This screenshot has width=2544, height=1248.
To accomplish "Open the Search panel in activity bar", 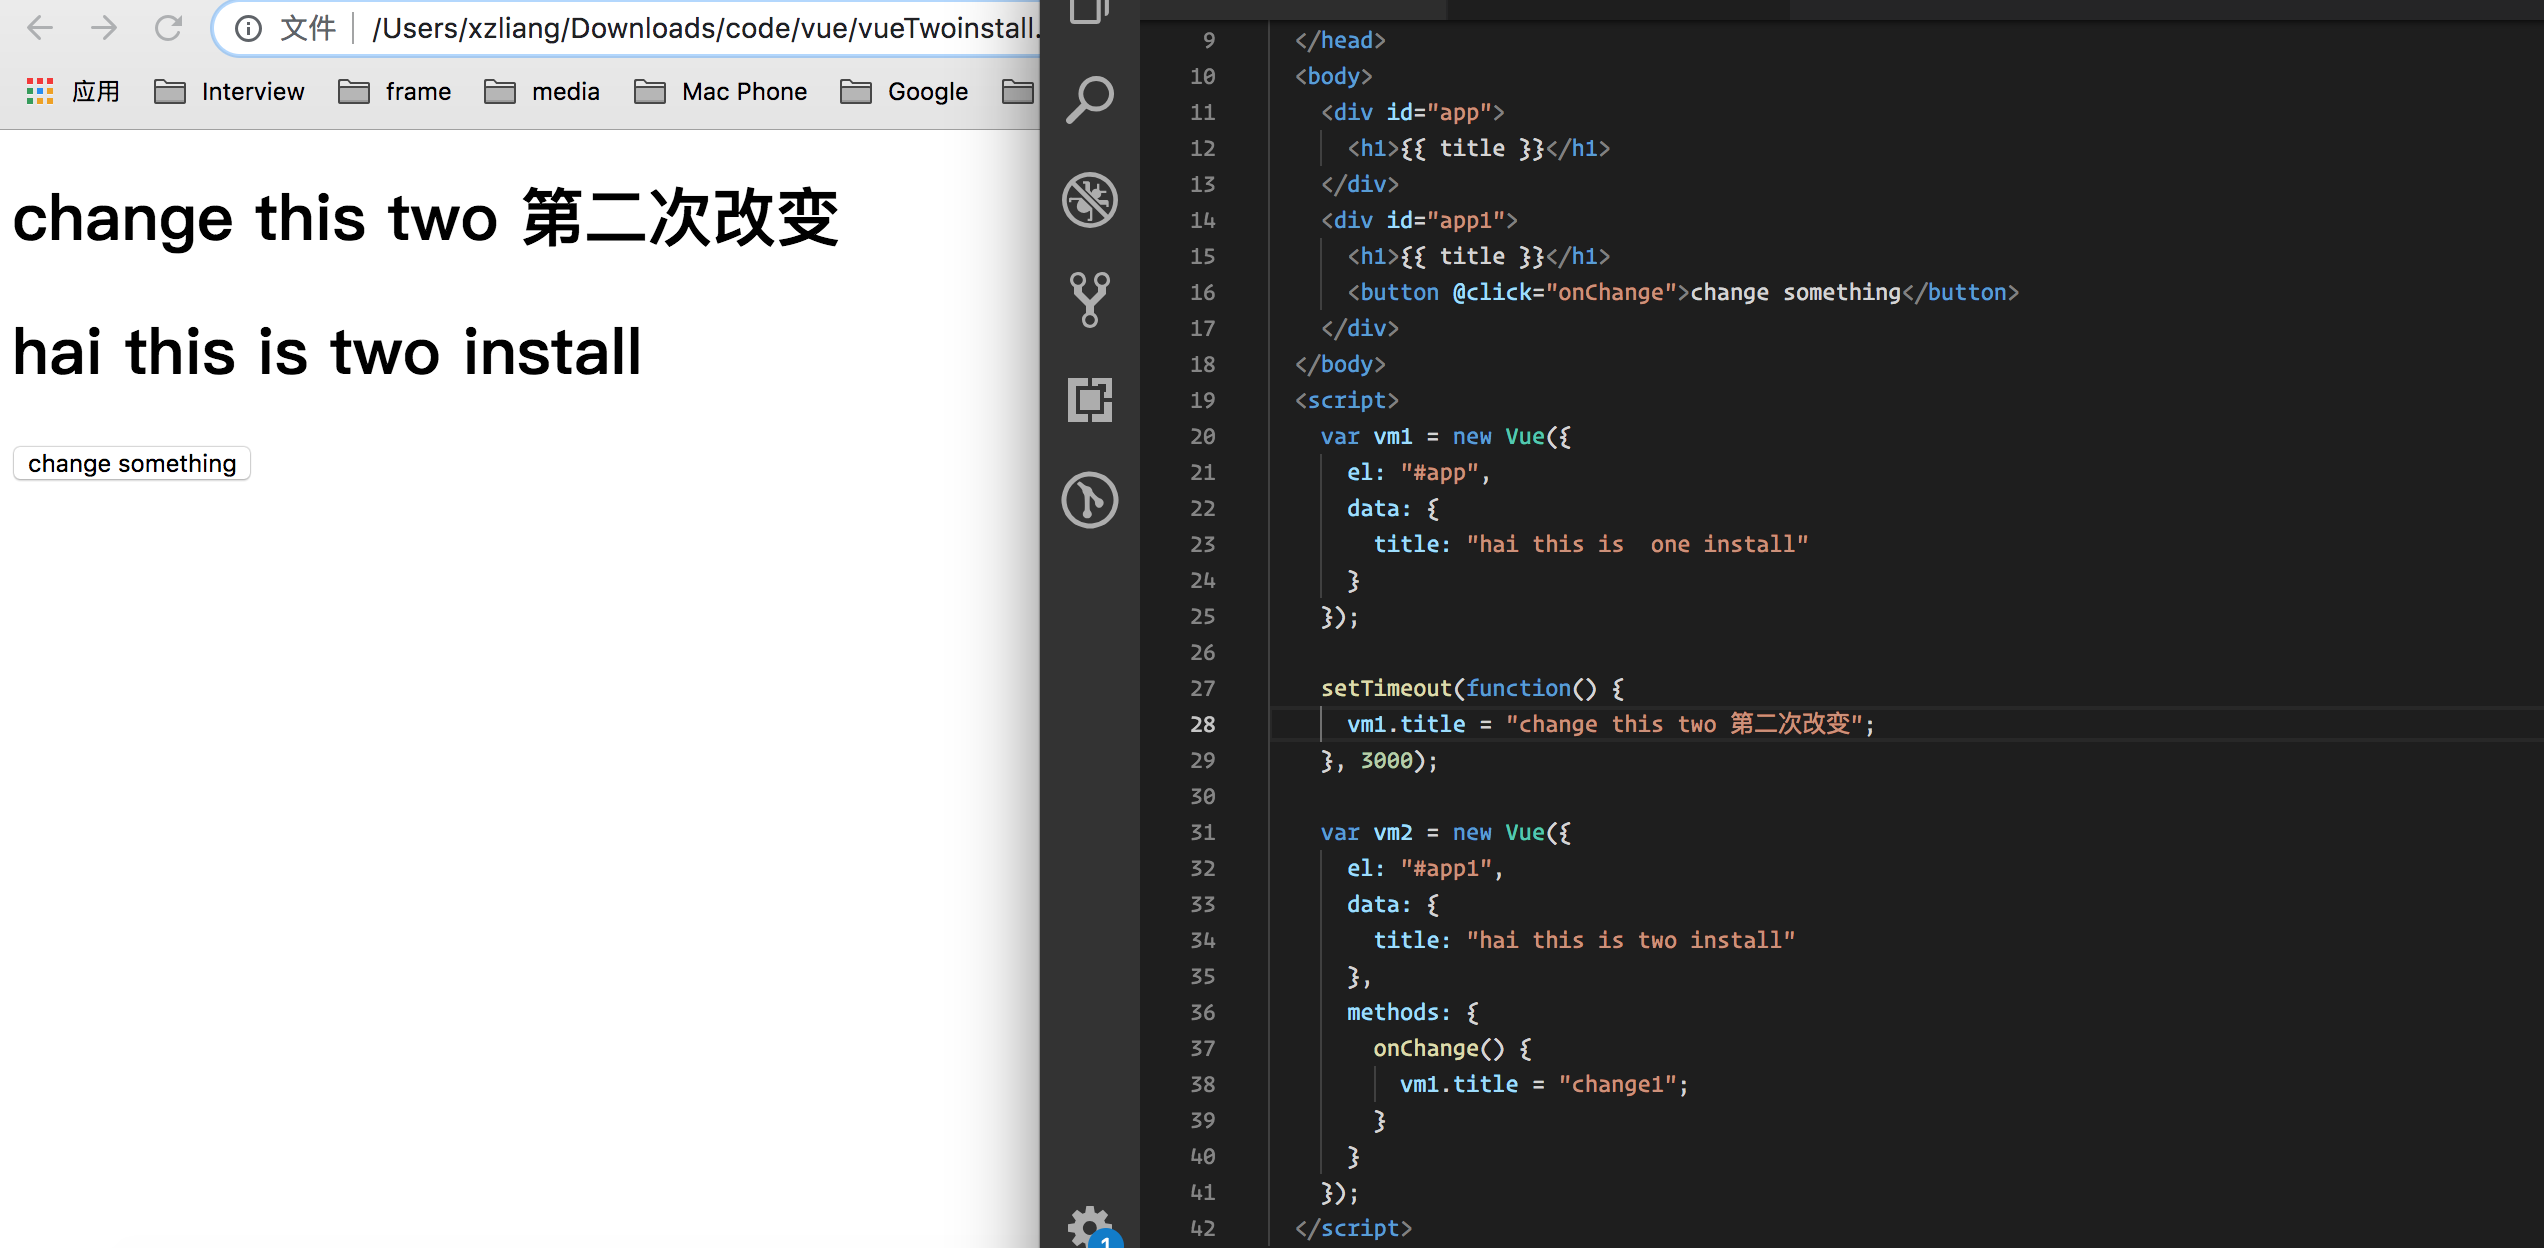I will pos(1089,99).
